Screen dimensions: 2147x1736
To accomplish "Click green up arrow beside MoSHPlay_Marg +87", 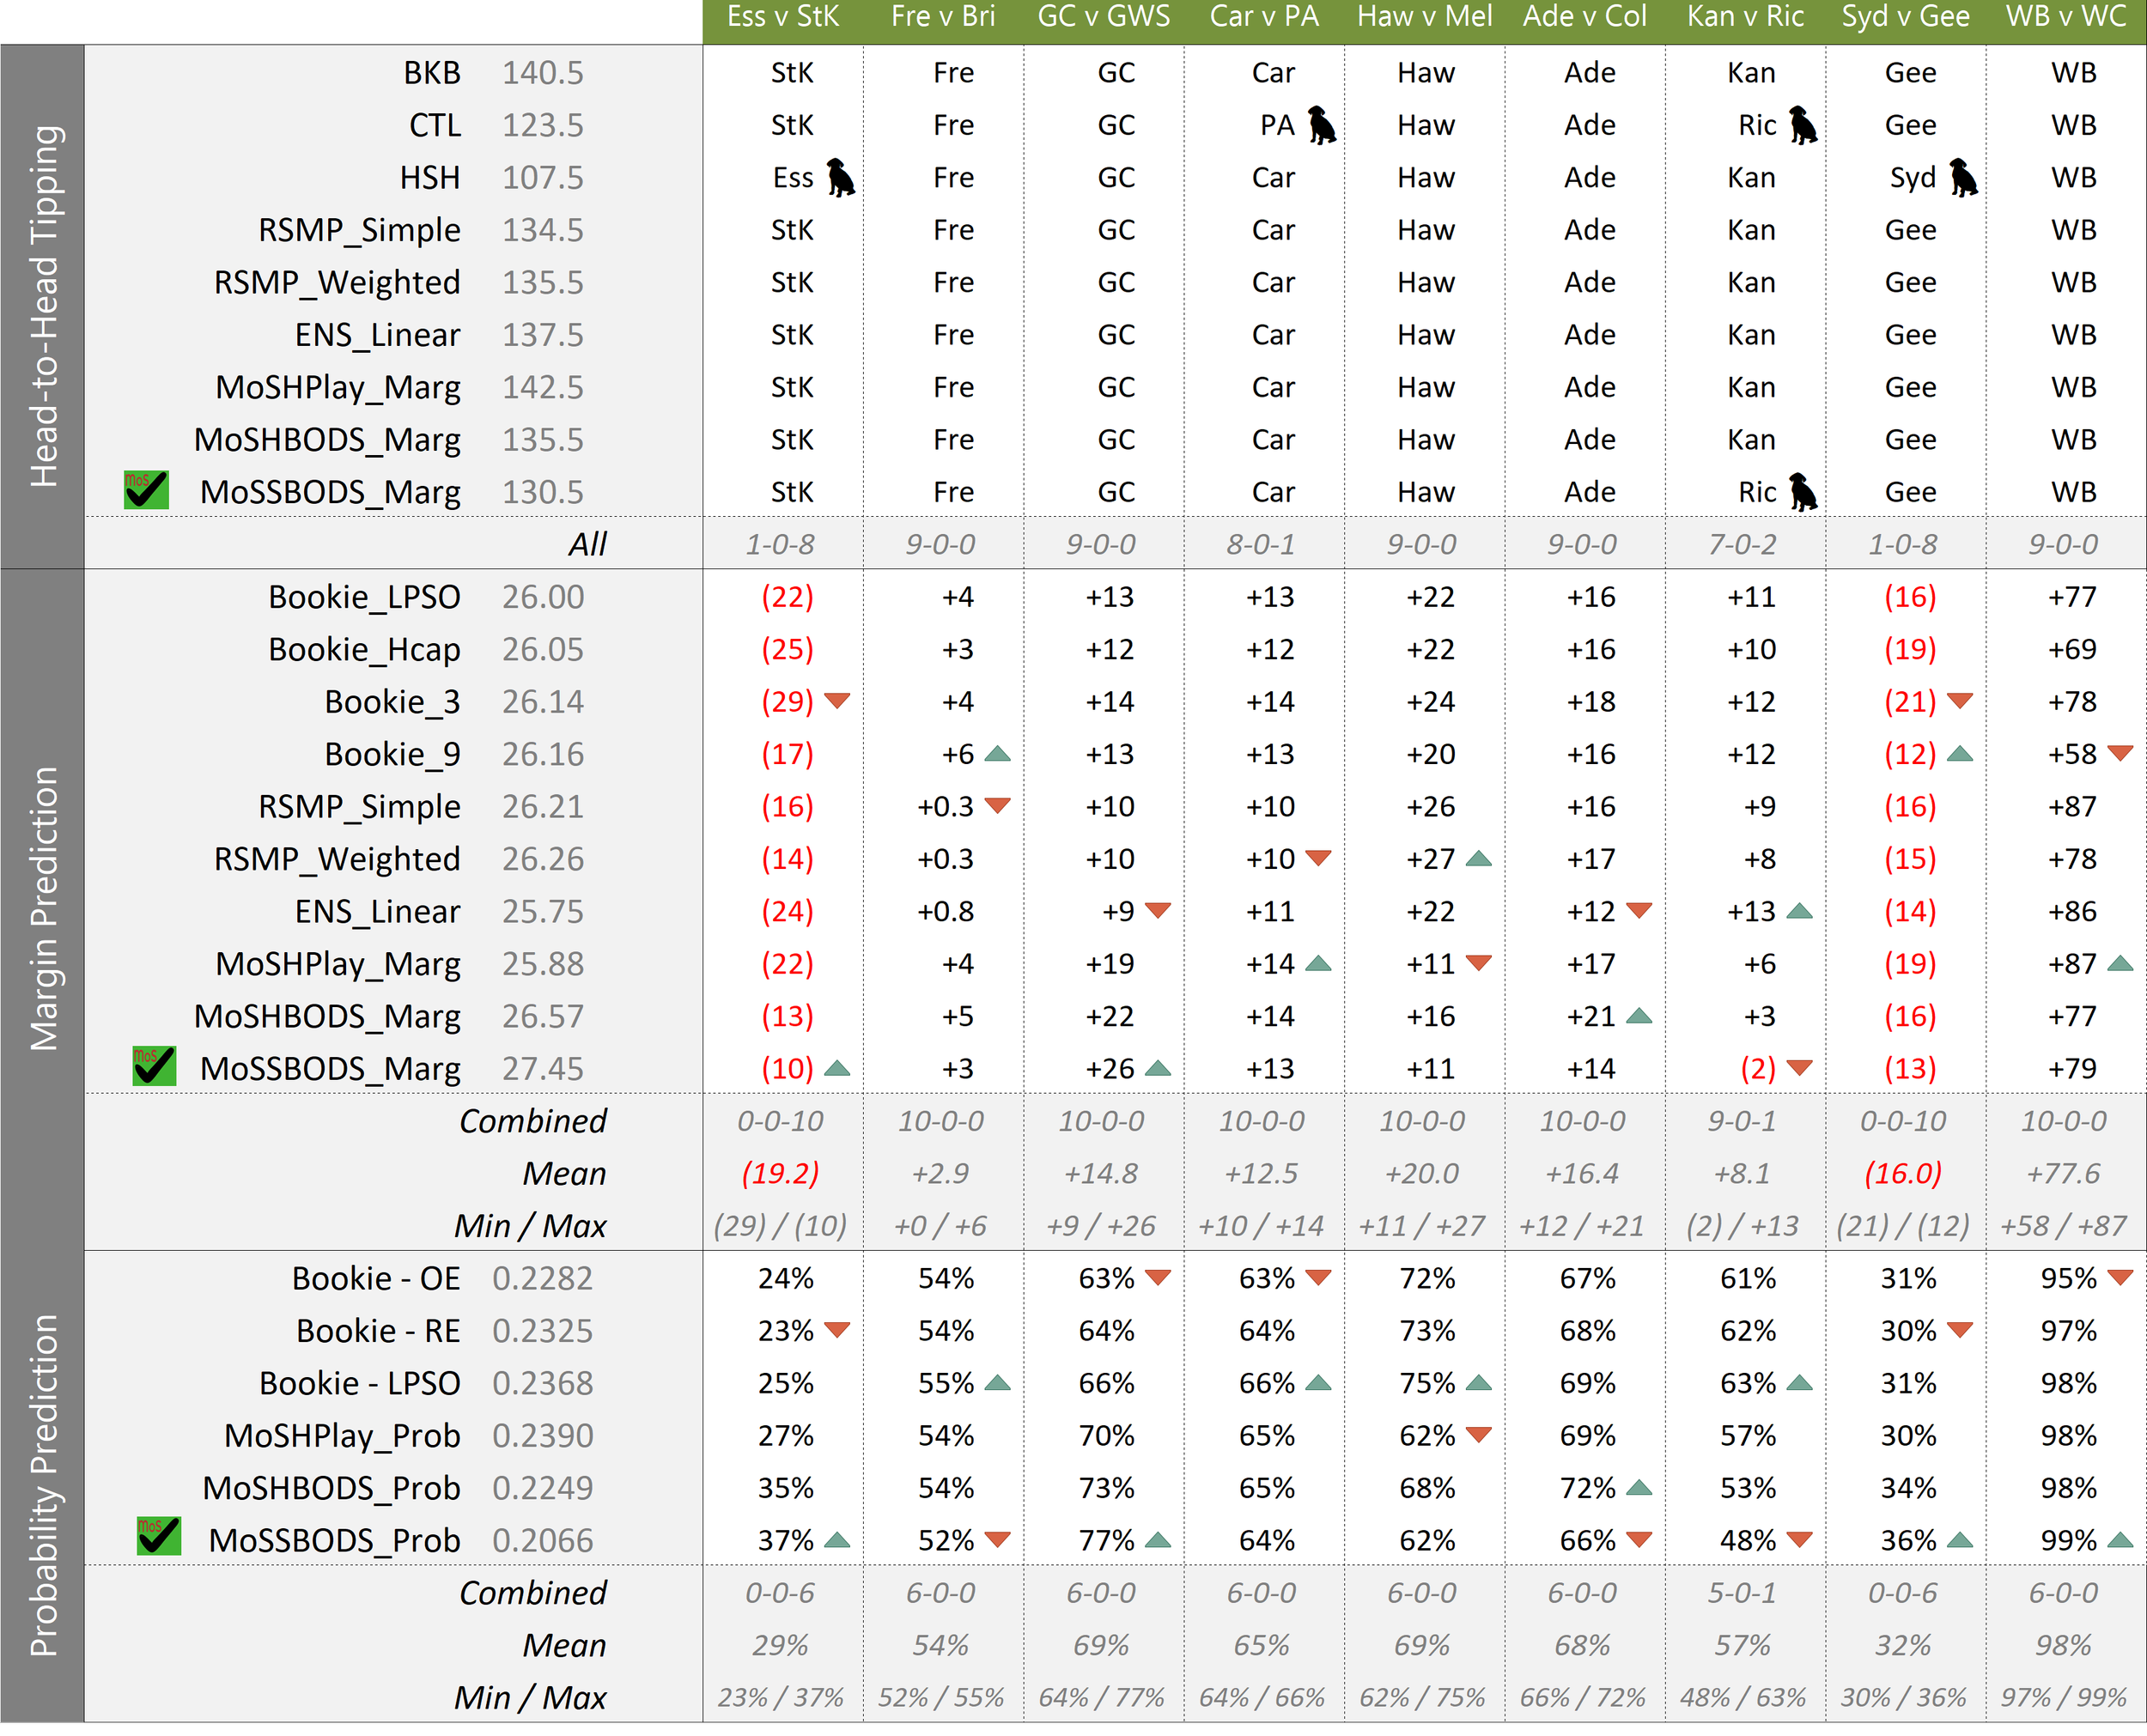I will 2120,964.
